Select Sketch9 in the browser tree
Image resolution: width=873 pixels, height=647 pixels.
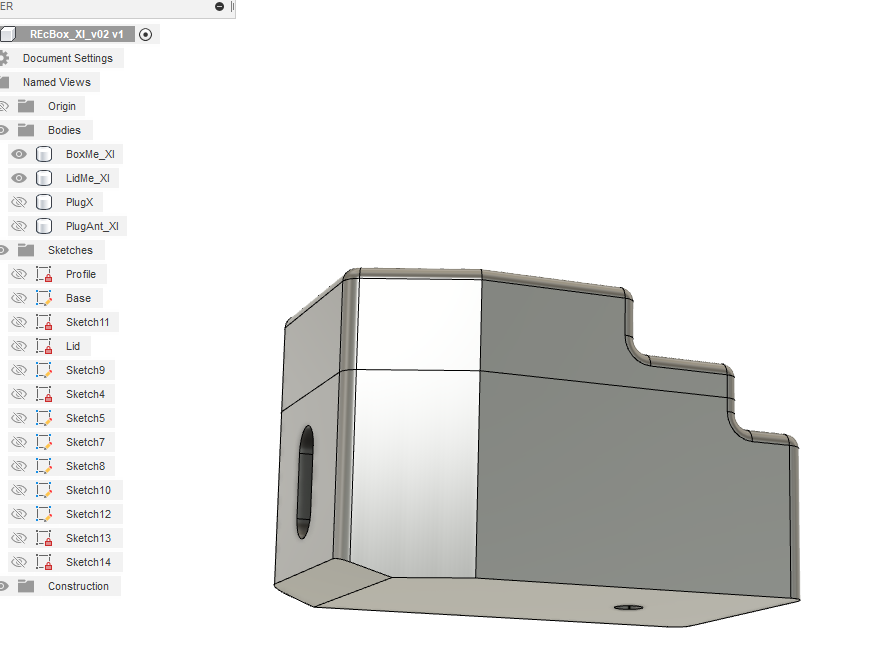[85, 370]
